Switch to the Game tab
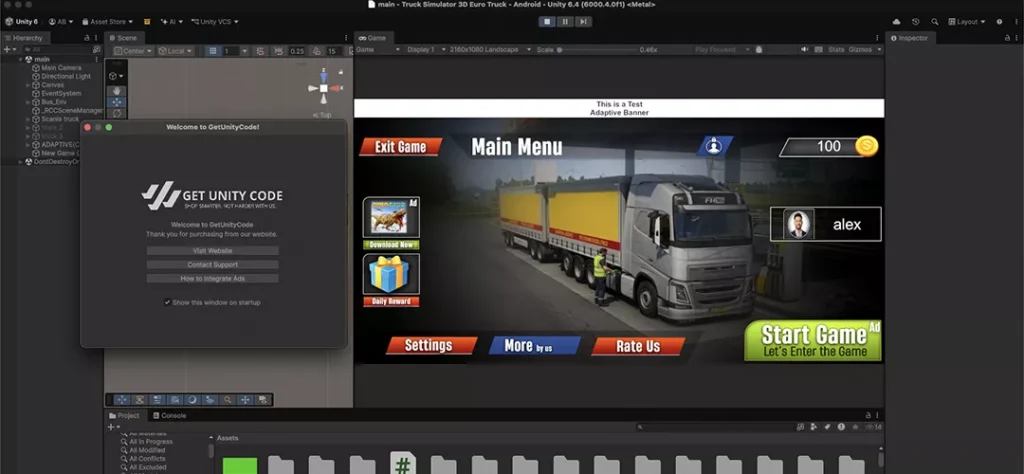Image resolution: width=1024 pixels, height=474 pixels. click(x=372, y=38)
